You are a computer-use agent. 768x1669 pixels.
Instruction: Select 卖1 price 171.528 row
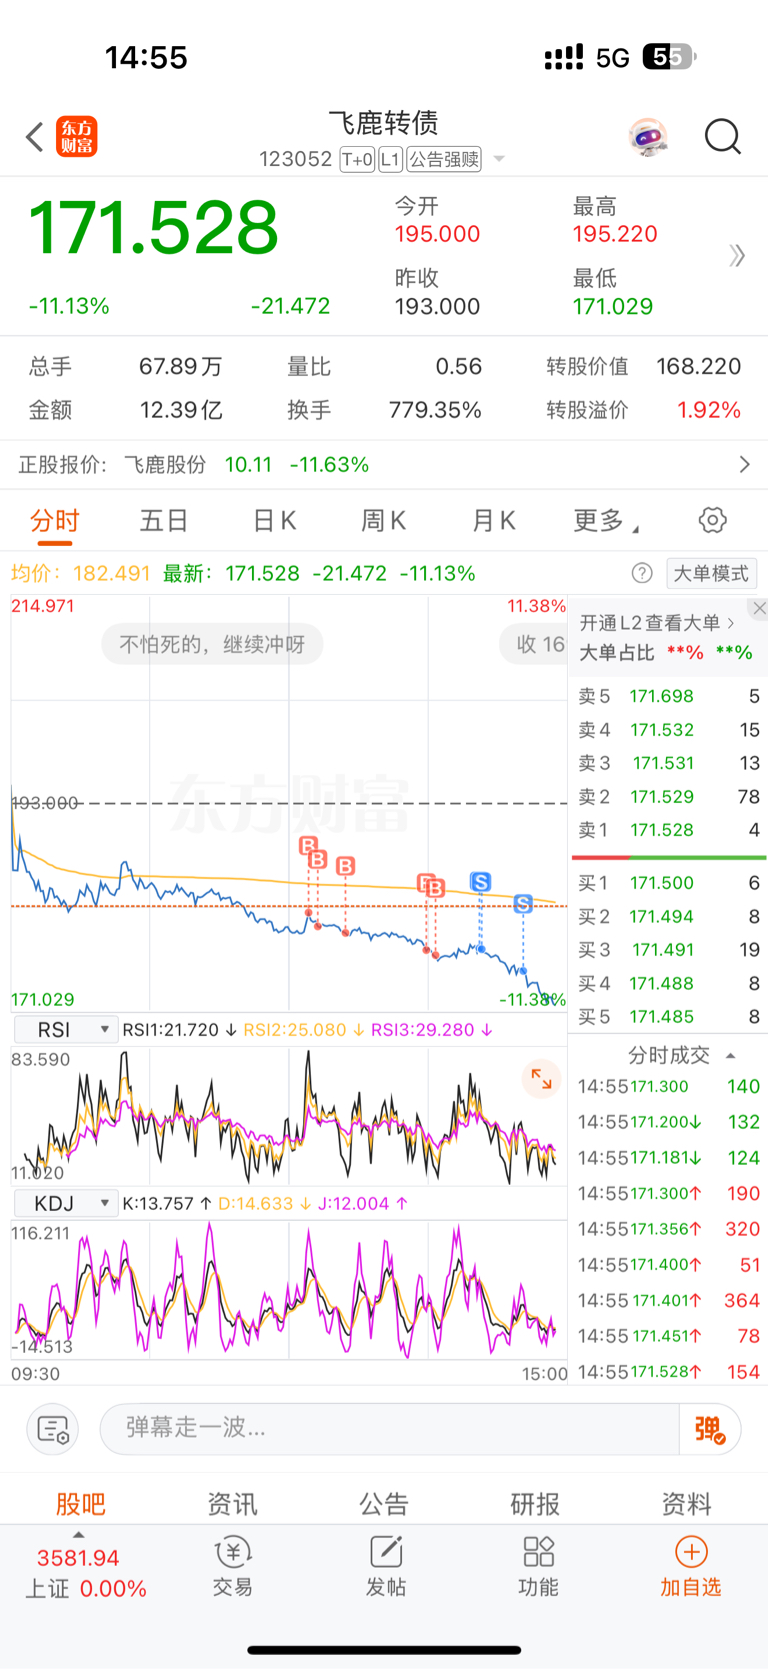click(x=668, y=830)
